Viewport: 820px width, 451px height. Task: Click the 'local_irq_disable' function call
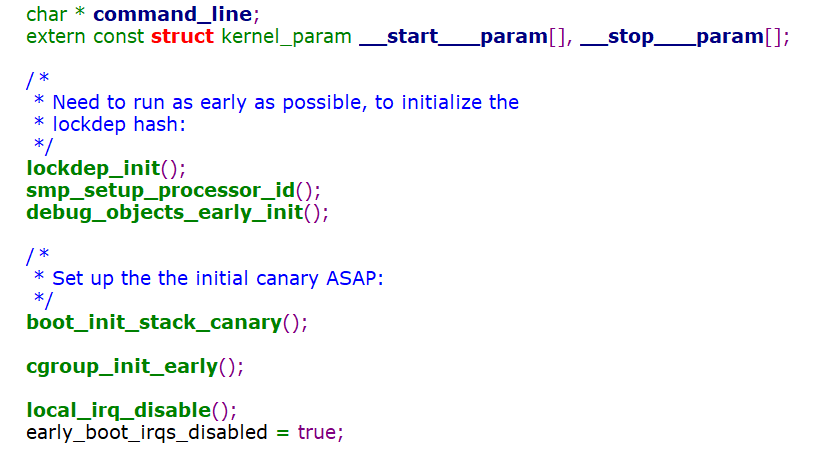(119, 410)
